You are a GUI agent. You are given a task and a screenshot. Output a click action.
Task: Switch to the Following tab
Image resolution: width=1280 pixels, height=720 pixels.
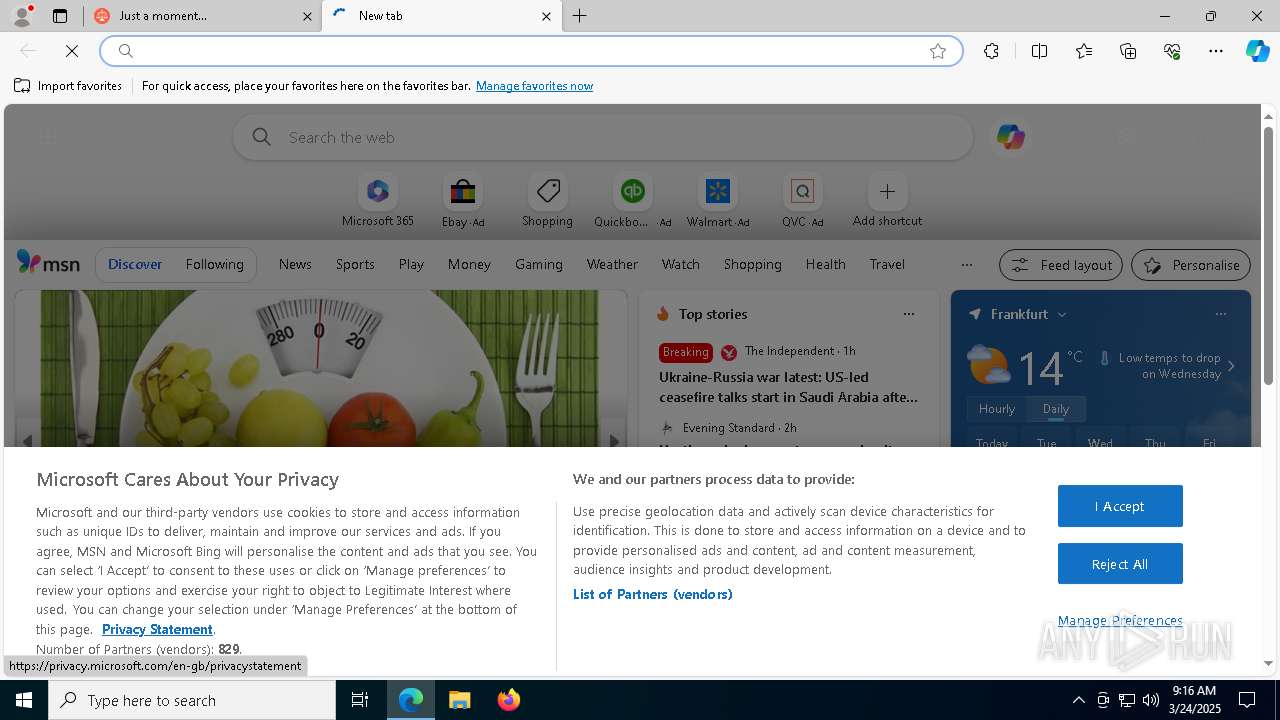pos(214,264)
